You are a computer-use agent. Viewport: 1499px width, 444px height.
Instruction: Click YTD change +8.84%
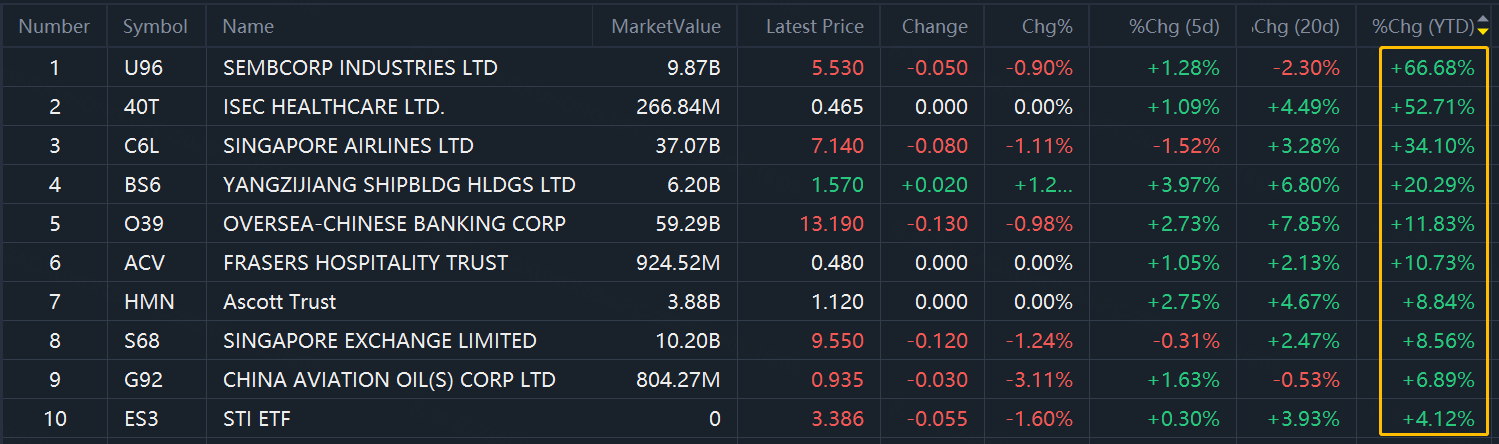click(x=1439, y=302)
